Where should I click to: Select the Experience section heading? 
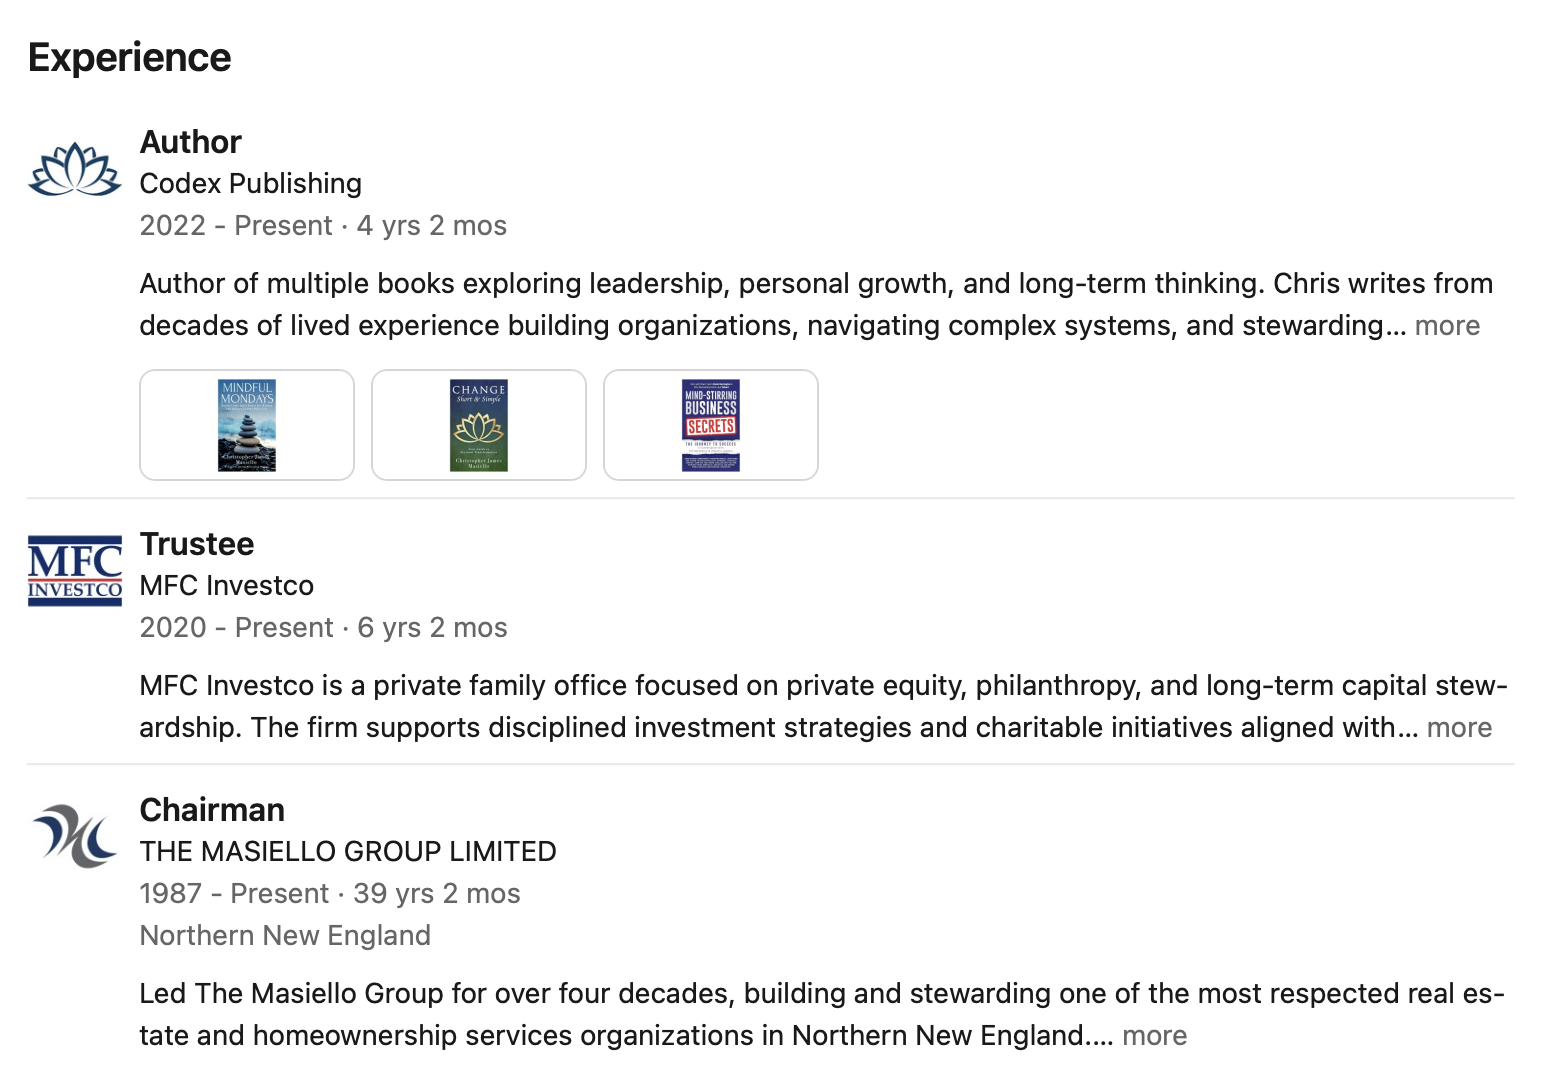pyautogui.click(x=128, y=57)
